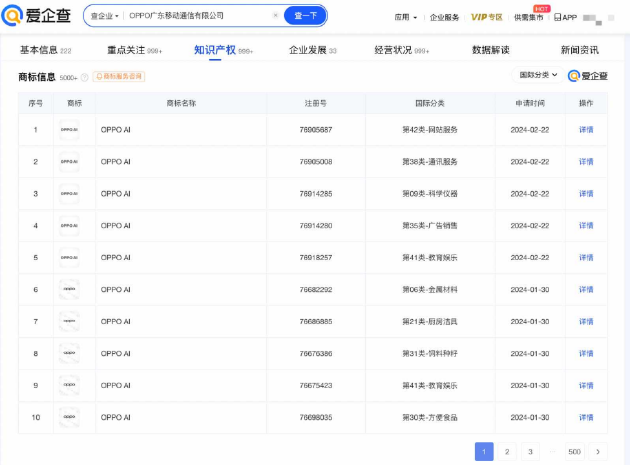The height and width of the screenshot is (465, 630).
Task: Open 详情 for 第09类-科学仪器 row
Action: pyautogui.click(x=586, y=194)
